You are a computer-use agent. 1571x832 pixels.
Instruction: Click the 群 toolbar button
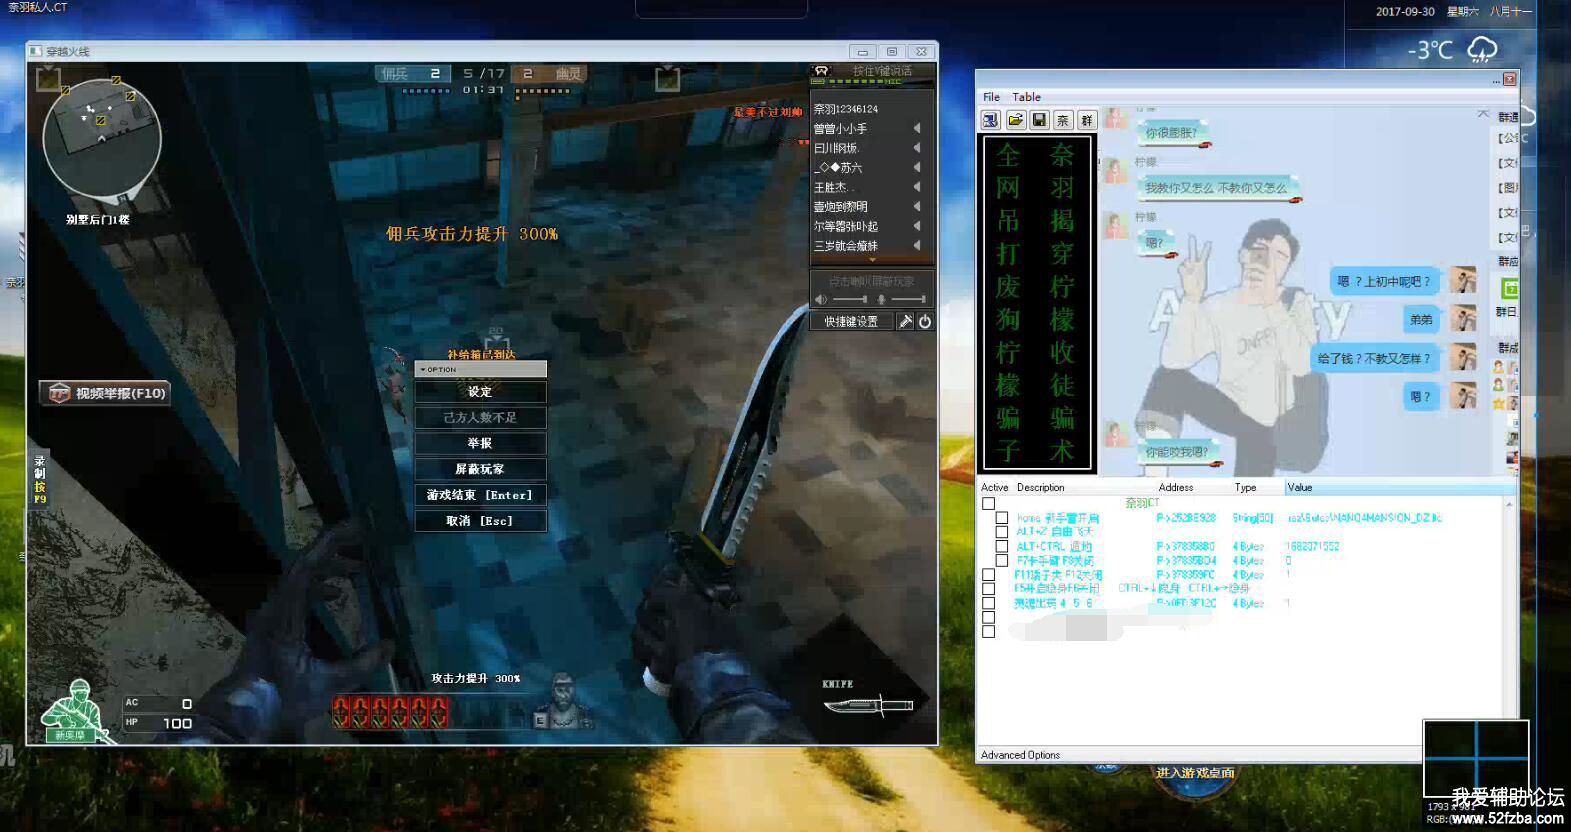pos(1087,120)
